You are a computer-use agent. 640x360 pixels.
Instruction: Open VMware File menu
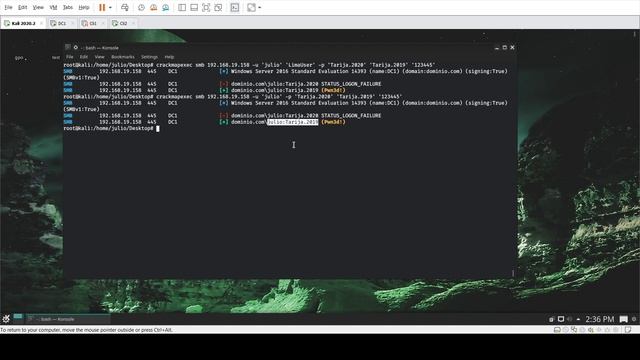(x=8, y=7)
